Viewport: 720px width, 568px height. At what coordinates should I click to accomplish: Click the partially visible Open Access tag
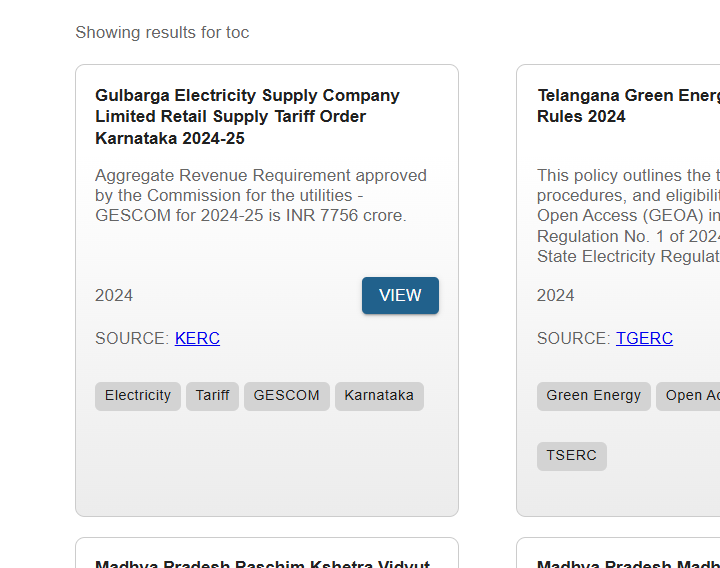tap(692, 396)
